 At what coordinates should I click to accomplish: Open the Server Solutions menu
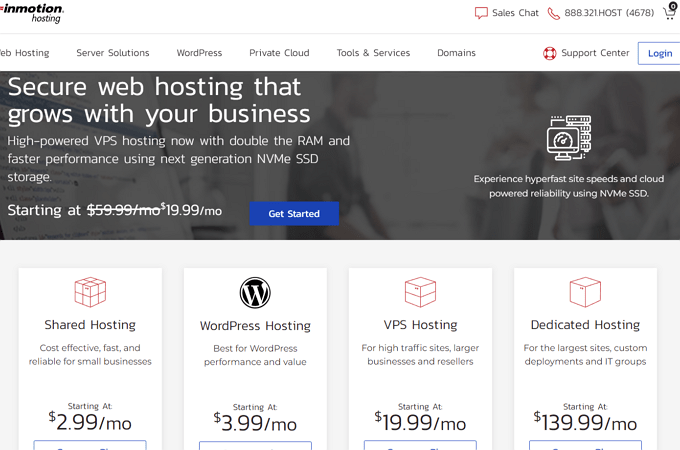pos(113,53)
